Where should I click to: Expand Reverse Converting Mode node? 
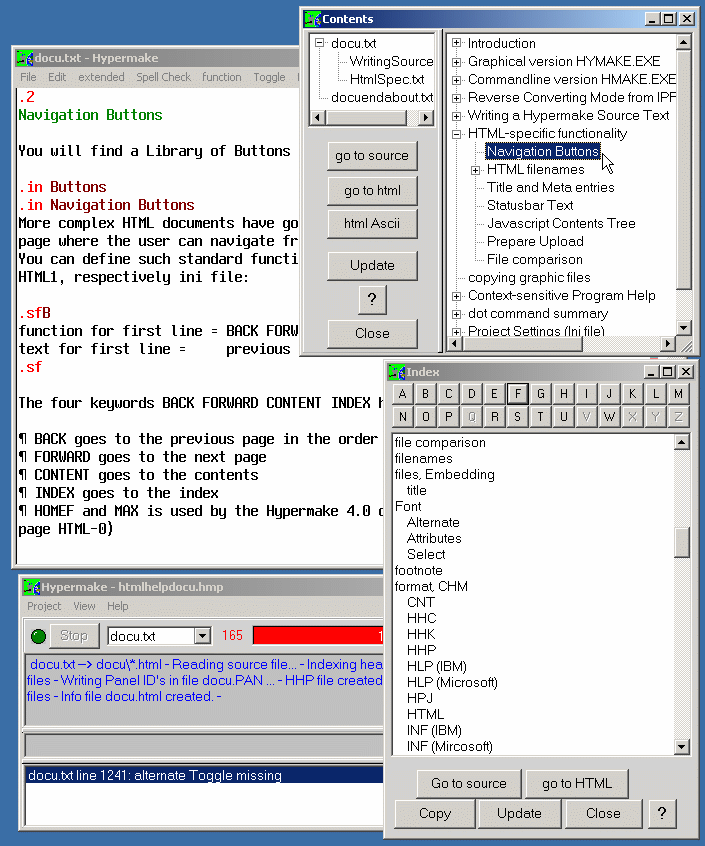click(x=456, y=98)
